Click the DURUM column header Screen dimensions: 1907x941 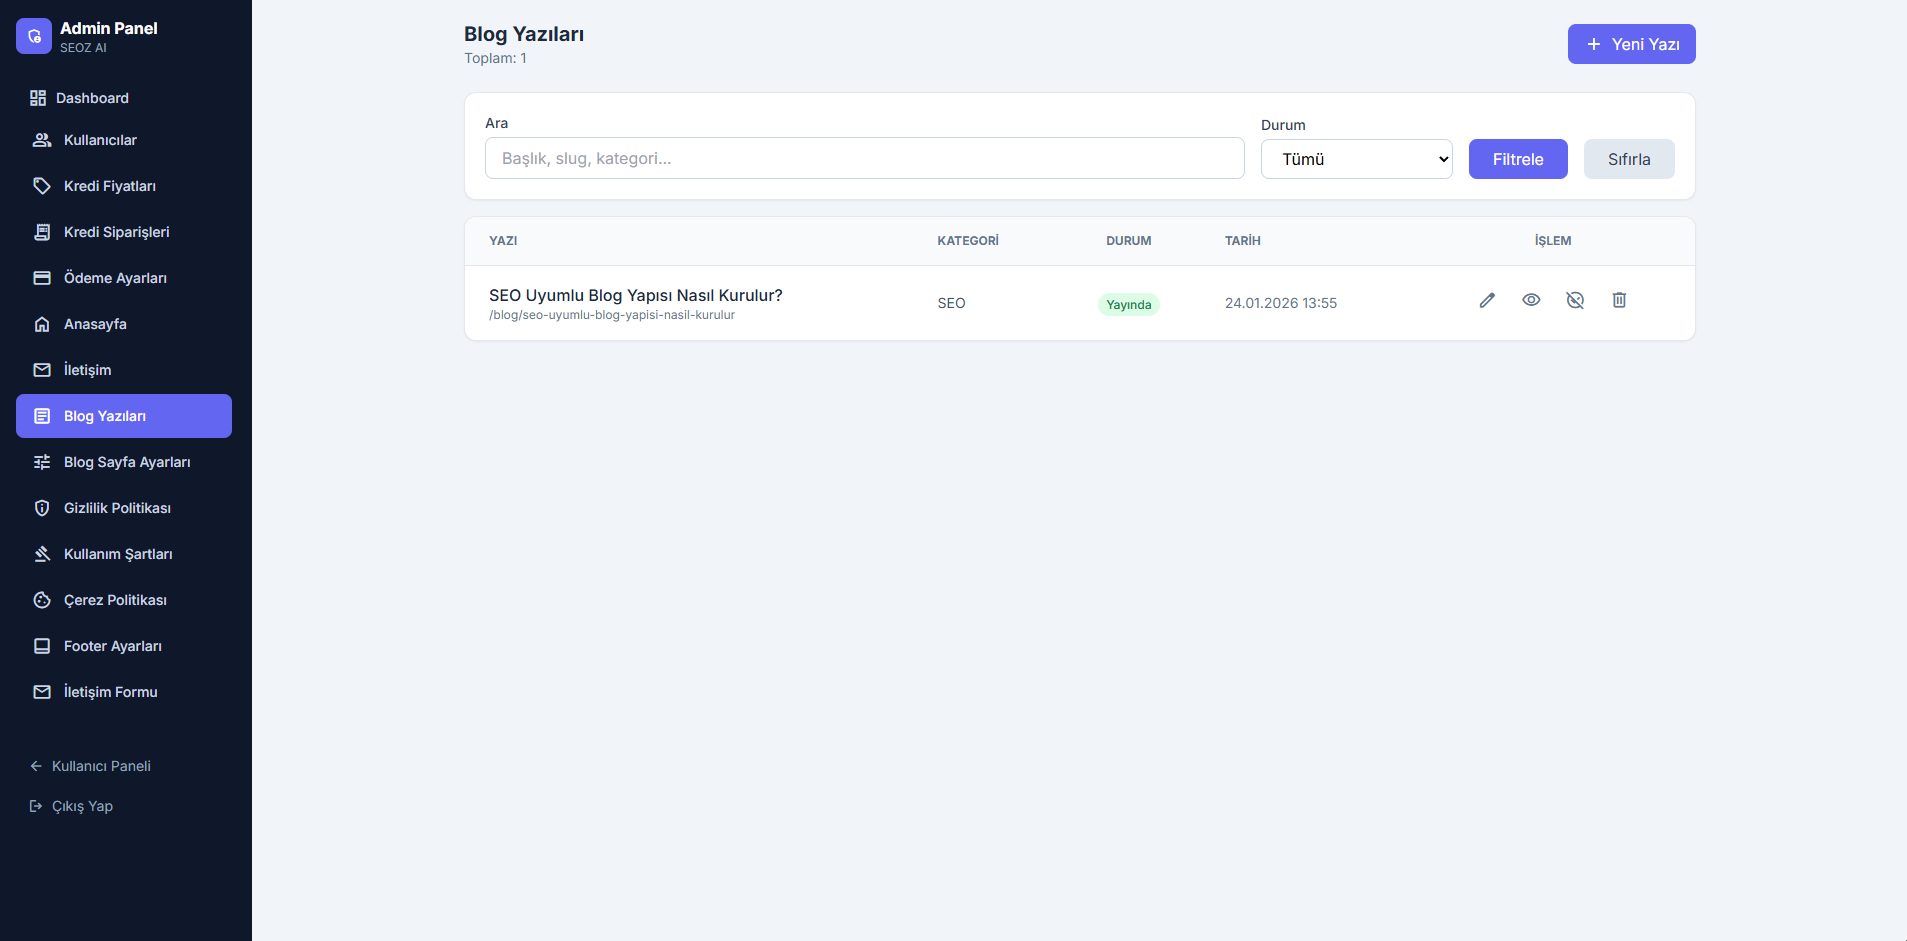coord(1129,241)
